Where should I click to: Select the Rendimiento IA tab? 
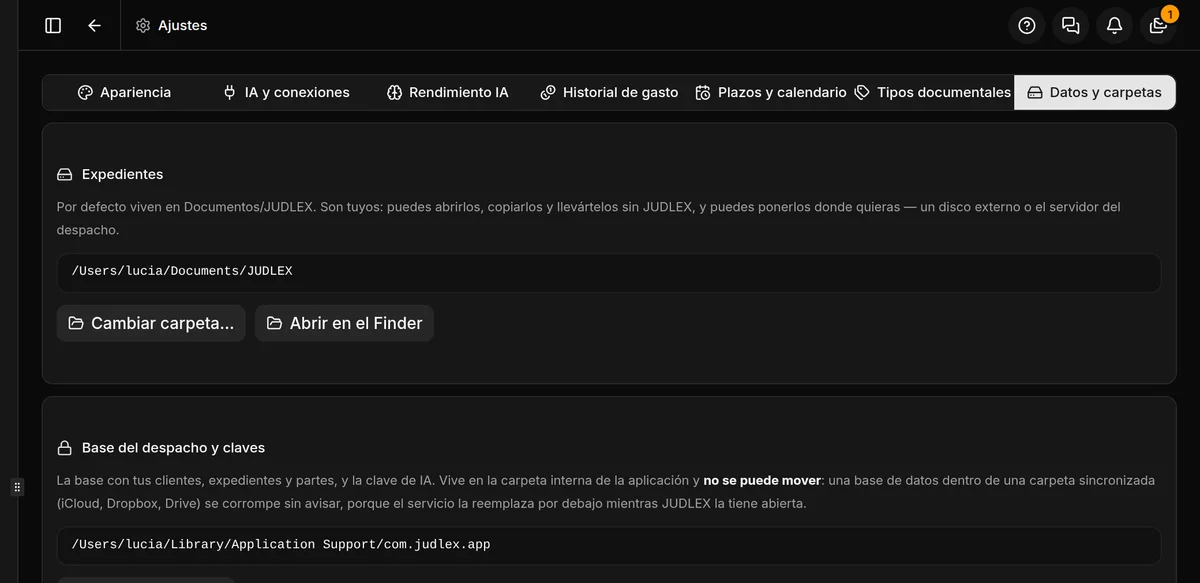448,92
